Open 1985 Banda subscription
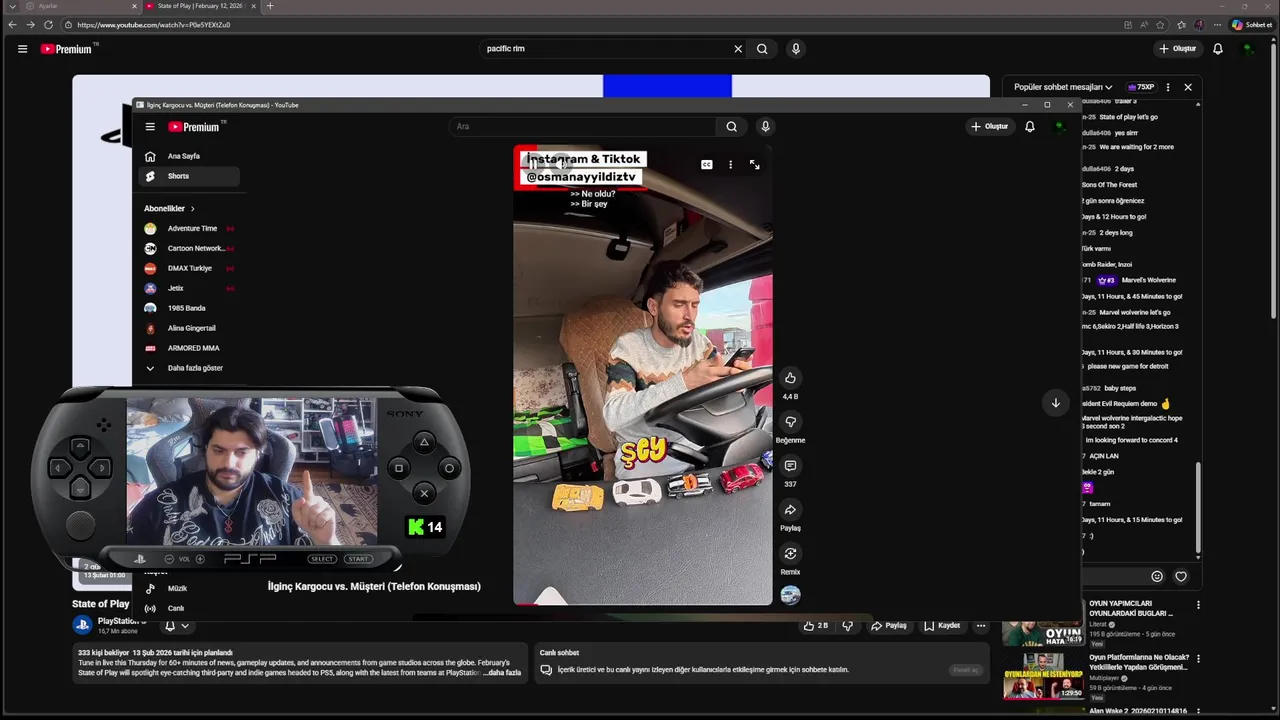This screenshot has height=720, width=1280. point(190,308)
